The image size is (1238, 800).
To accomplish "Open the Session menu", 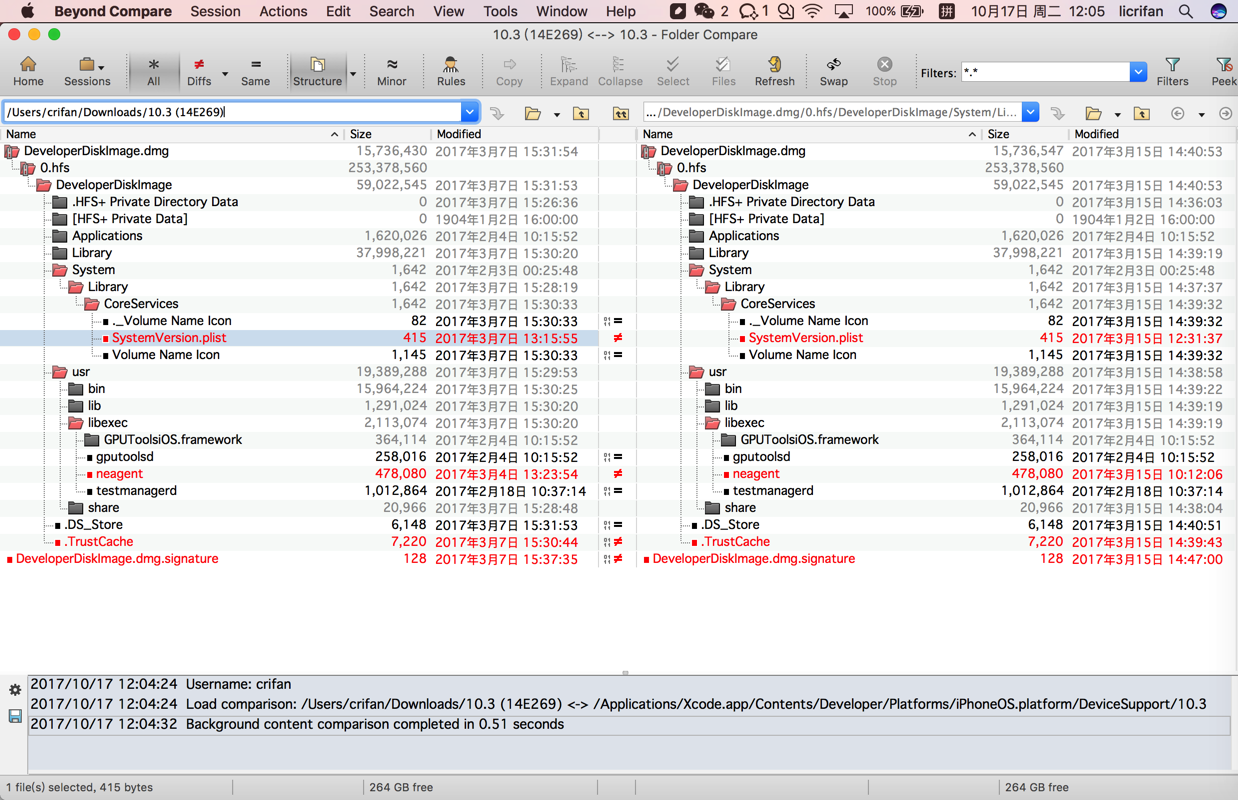I will (x=215, y=11).
